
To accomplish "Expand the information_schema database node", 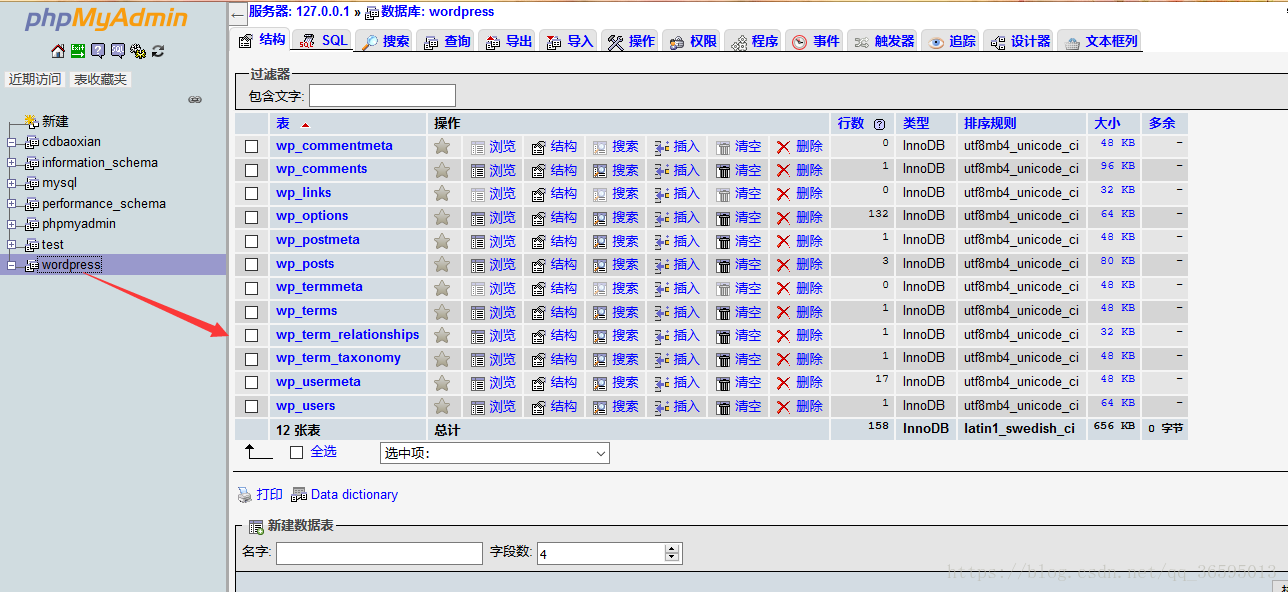I will [x=12, y=163].
